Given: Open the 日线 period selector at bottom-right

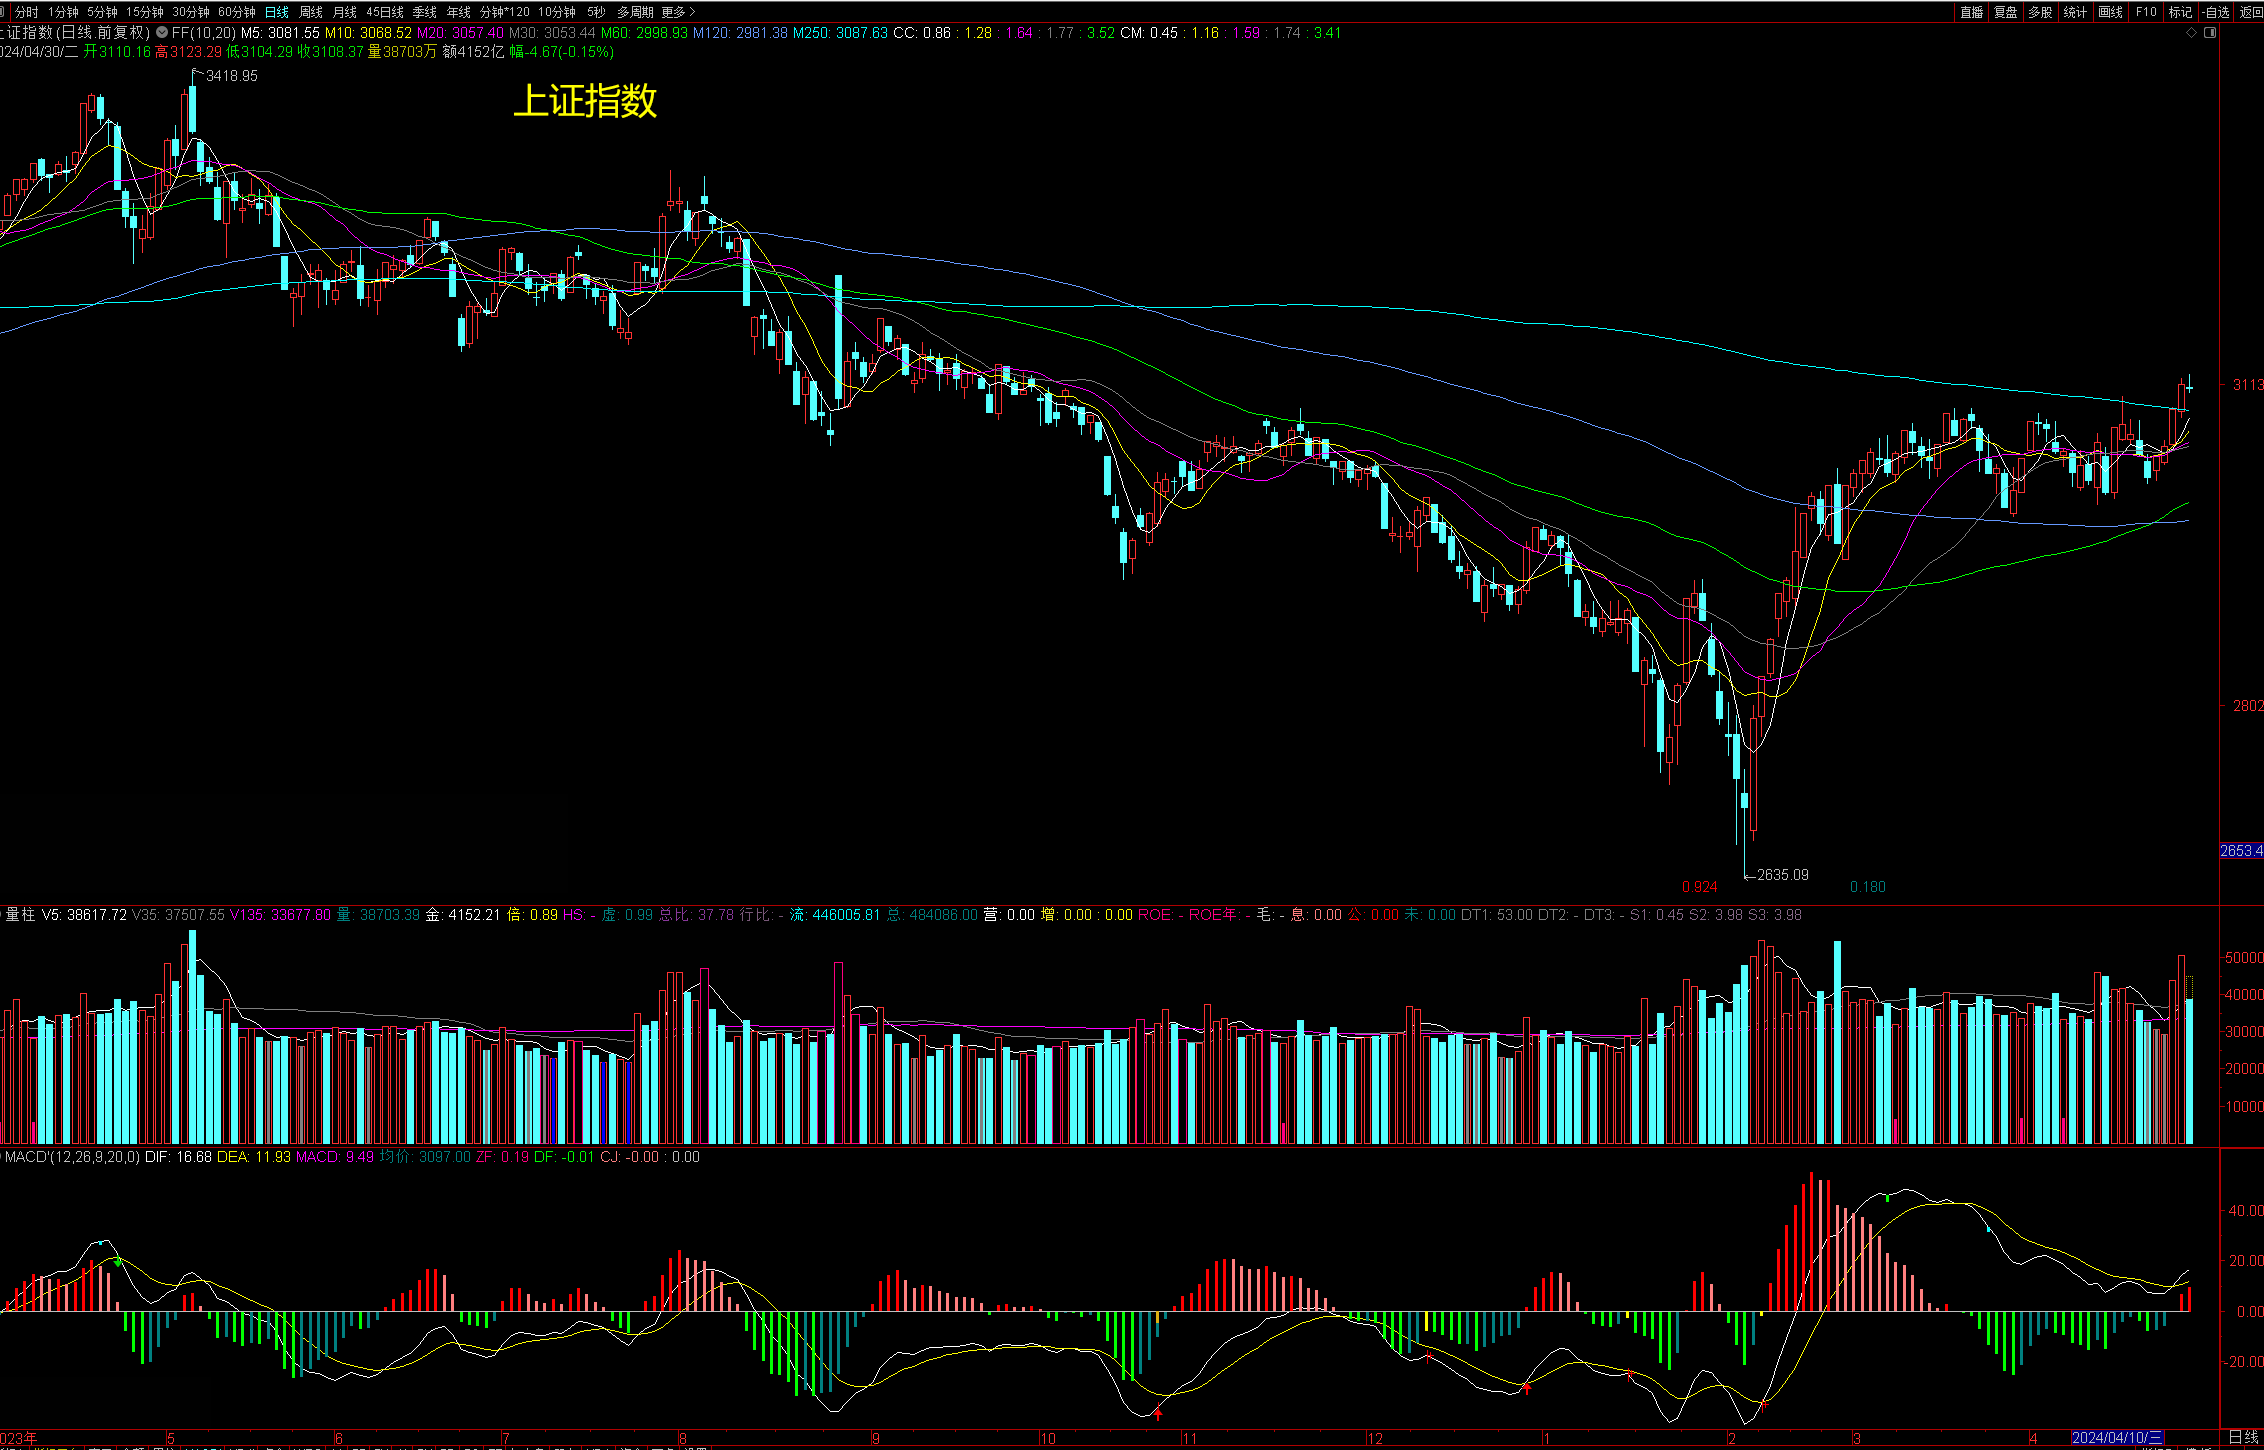Looking at the screenshot, I should point(2243,1438).
